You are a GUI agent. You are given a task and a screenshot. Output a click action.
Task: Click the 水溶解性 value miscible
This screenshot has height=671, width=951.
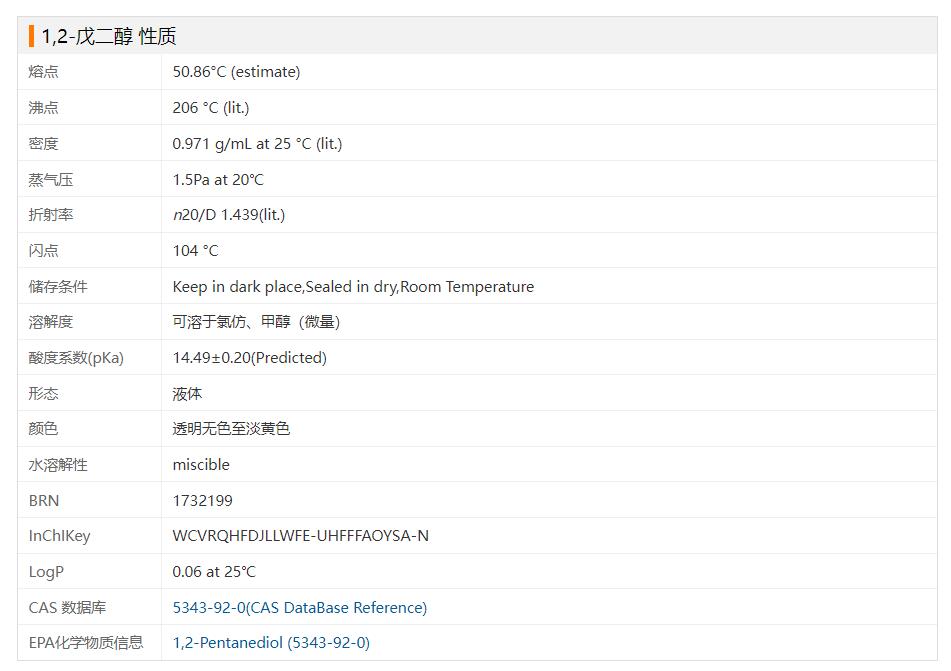point(201,465)
